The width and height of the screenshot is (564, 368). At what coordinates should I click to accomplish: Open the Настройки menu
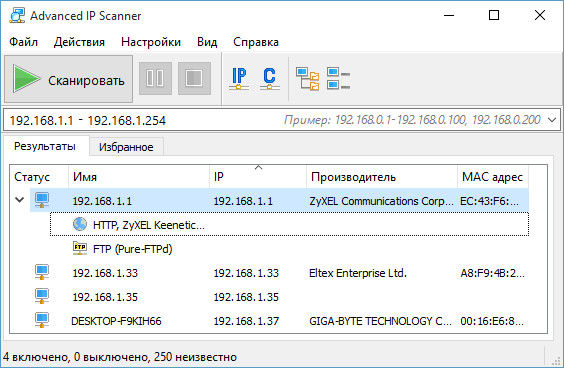tap(151, 42)
